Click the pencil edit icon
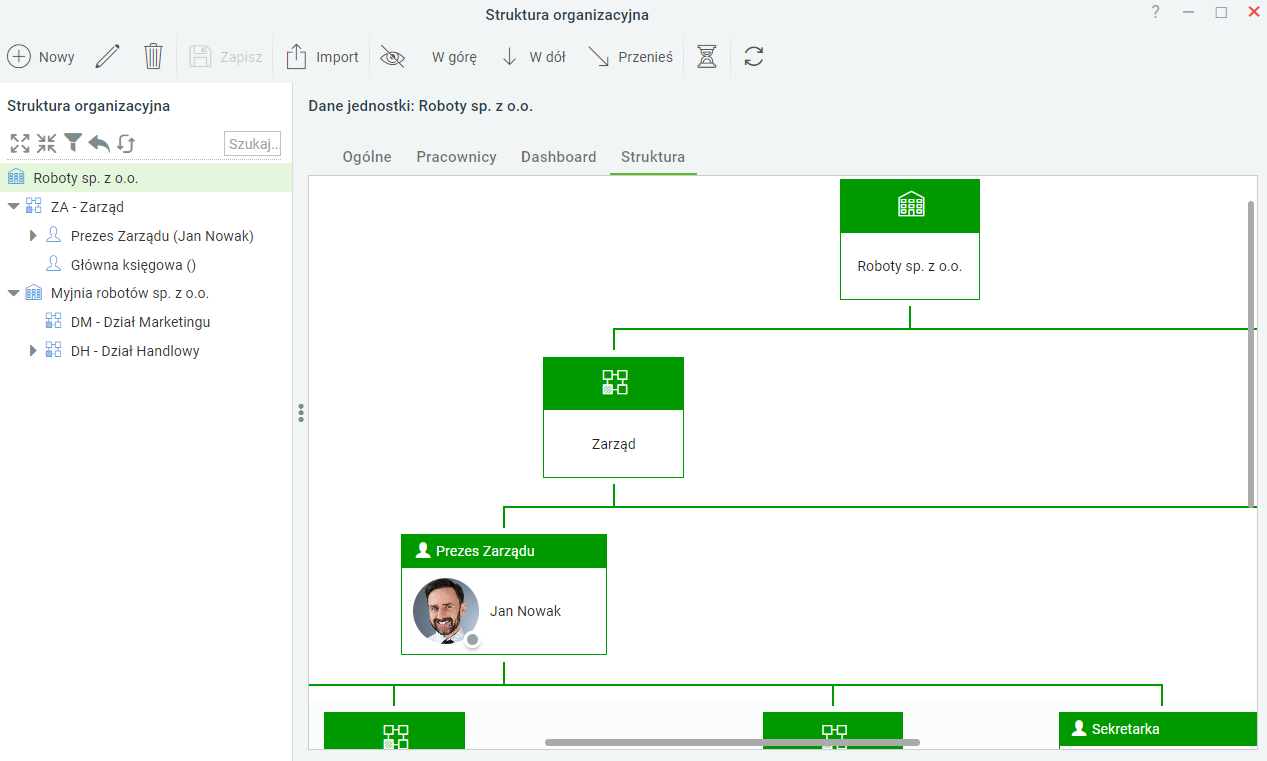The image size is (1267, 761). (x=107, y=56)
